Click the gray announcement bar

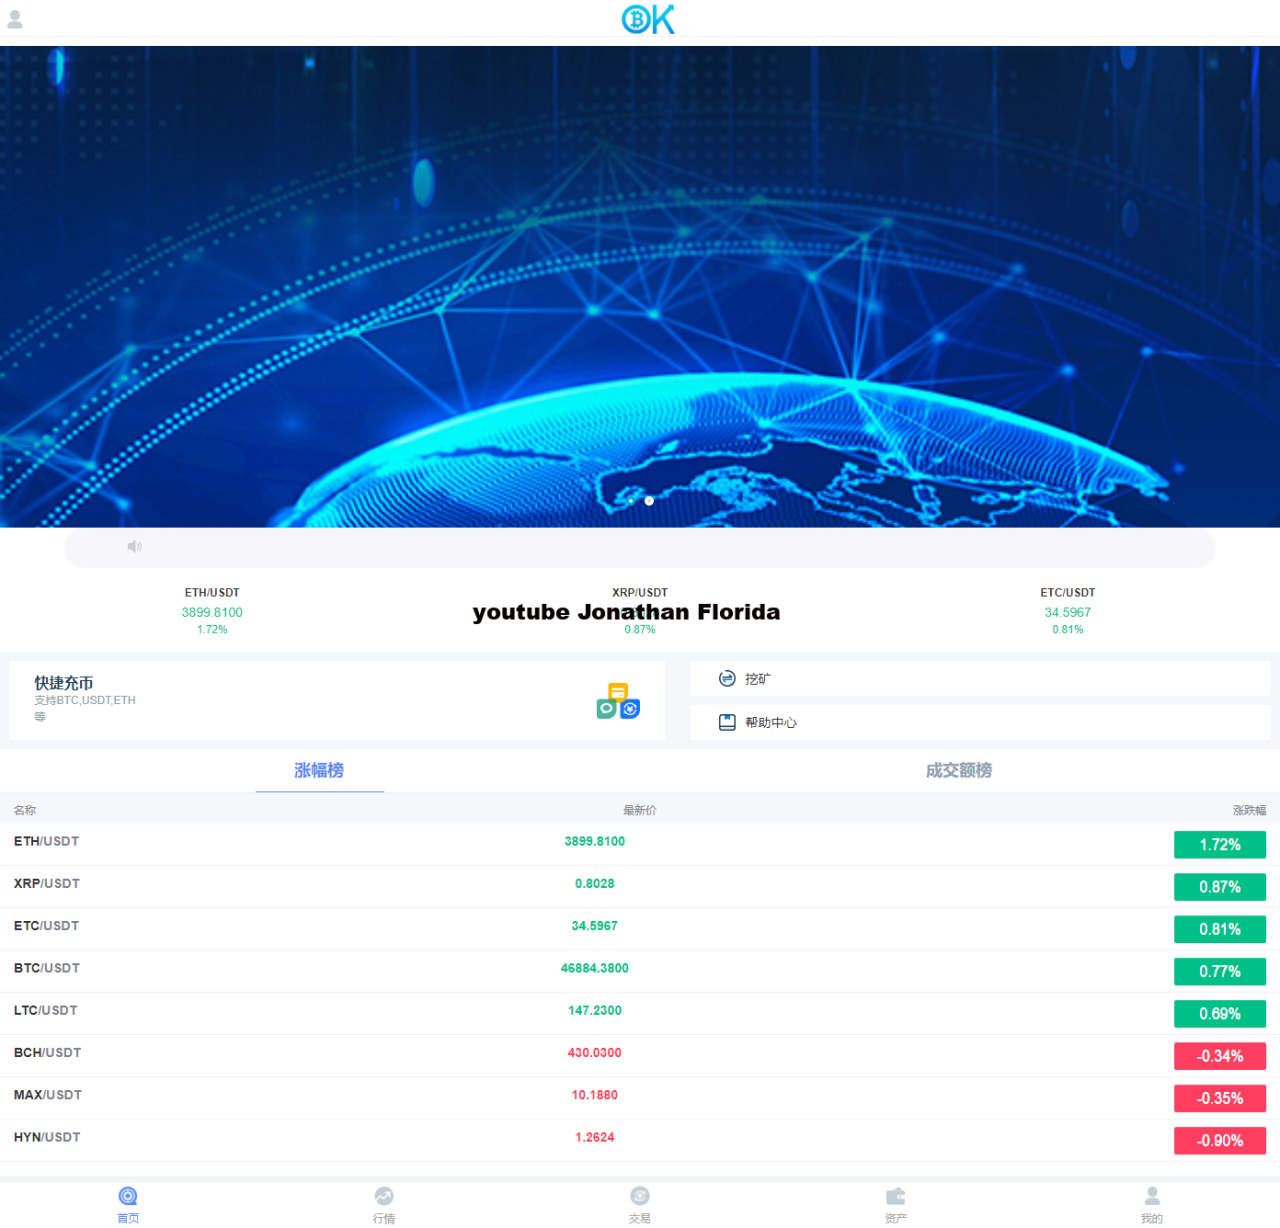click(x=640, y=547)
